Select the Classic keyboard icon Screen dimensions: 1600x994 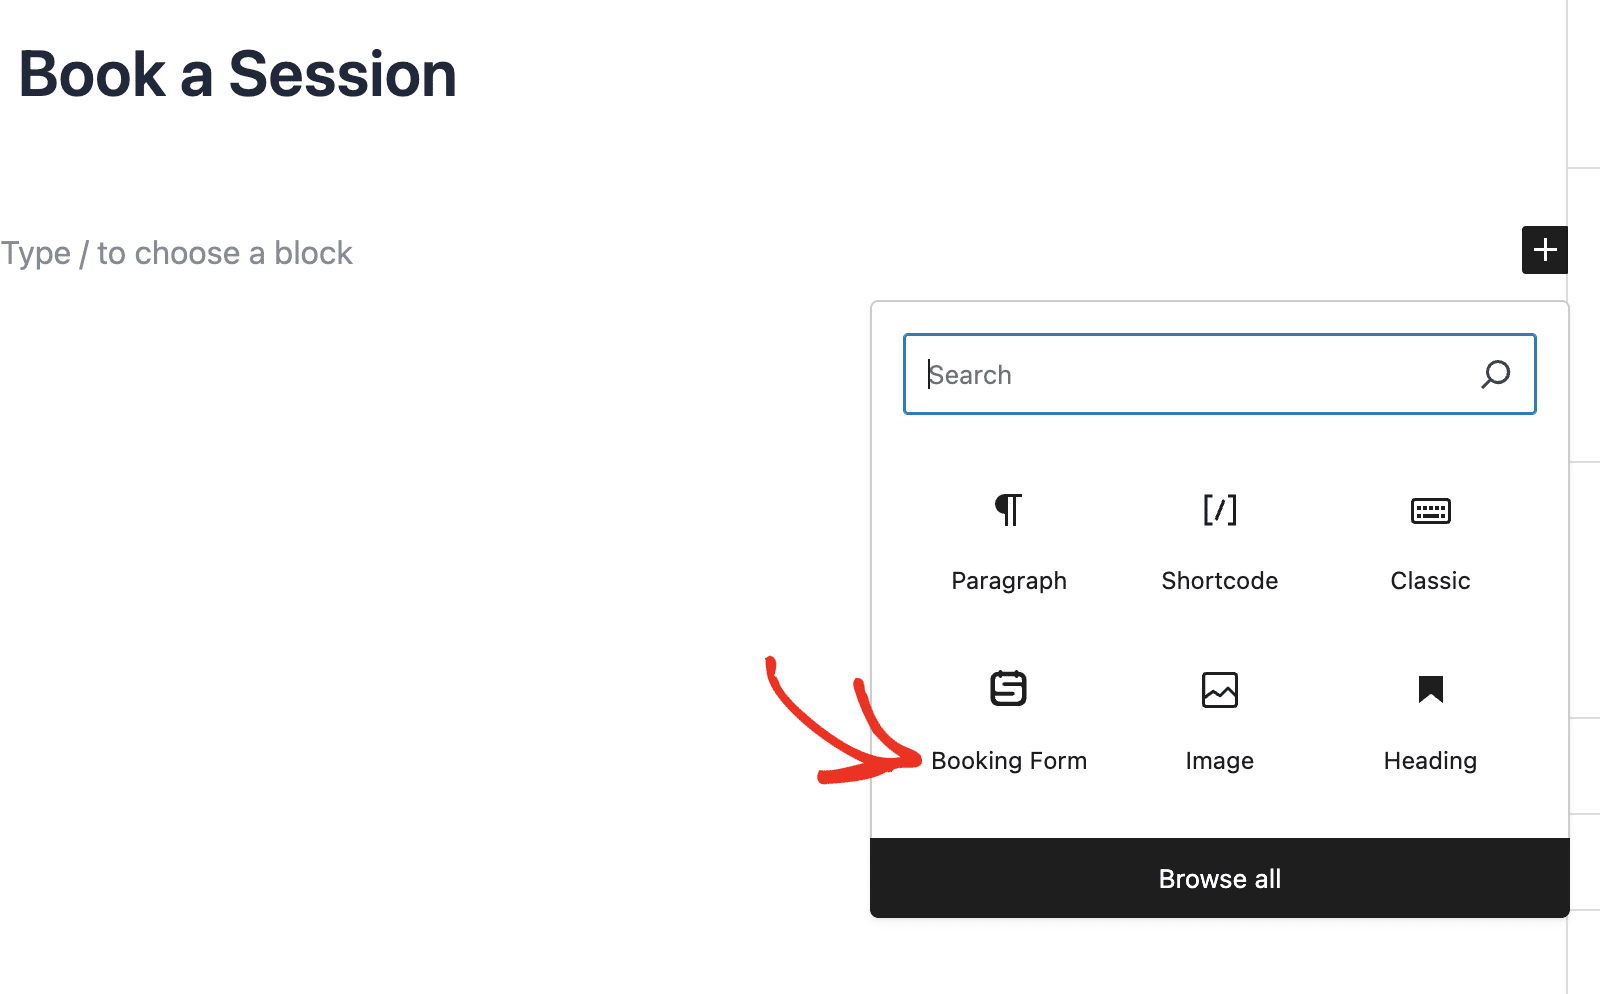(1430, 511)
